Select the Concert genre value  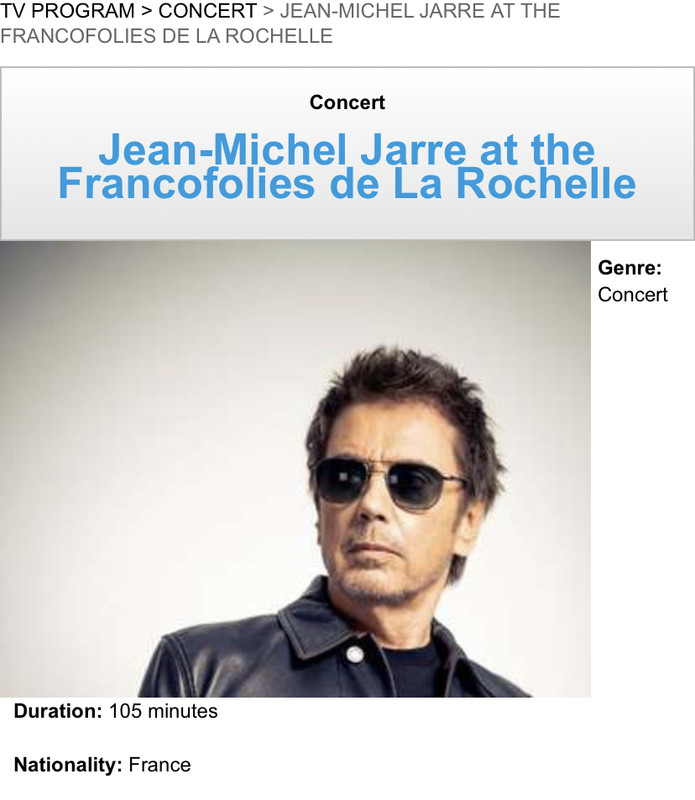point(633,294)
